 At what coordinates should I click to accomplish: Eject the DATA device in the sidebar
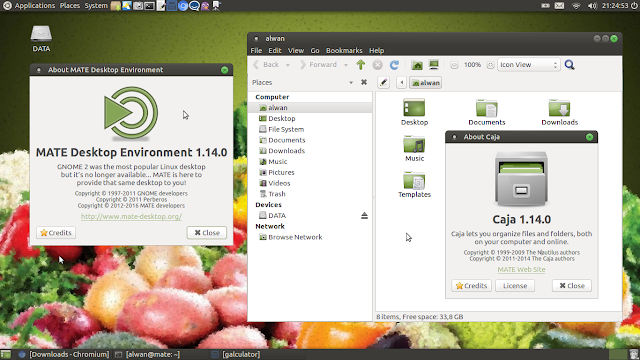(x=364, y=216)
